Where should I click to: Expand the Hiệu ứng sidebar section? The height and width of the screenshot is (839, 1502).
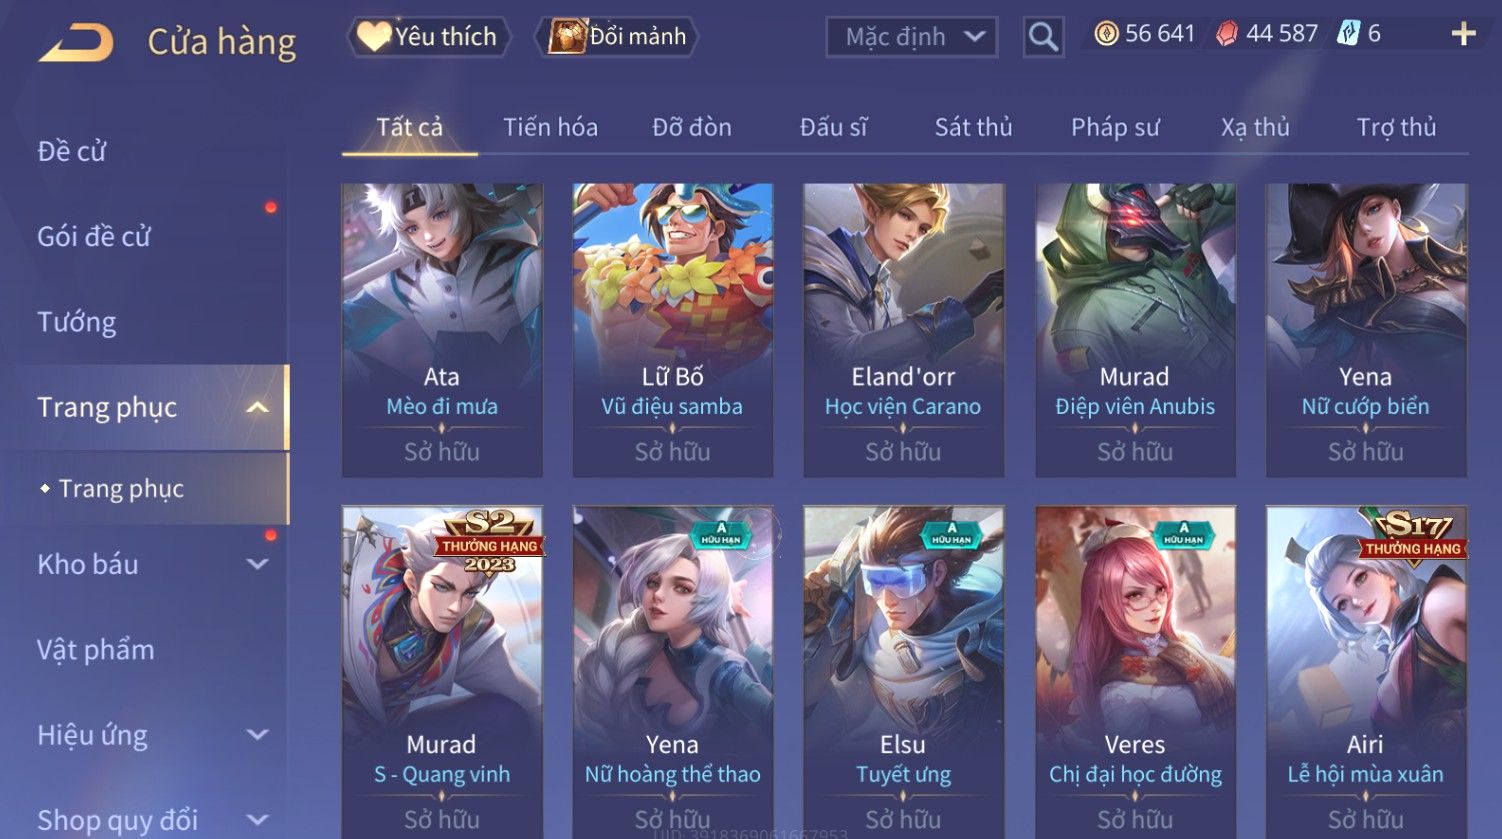coord(257,735)
